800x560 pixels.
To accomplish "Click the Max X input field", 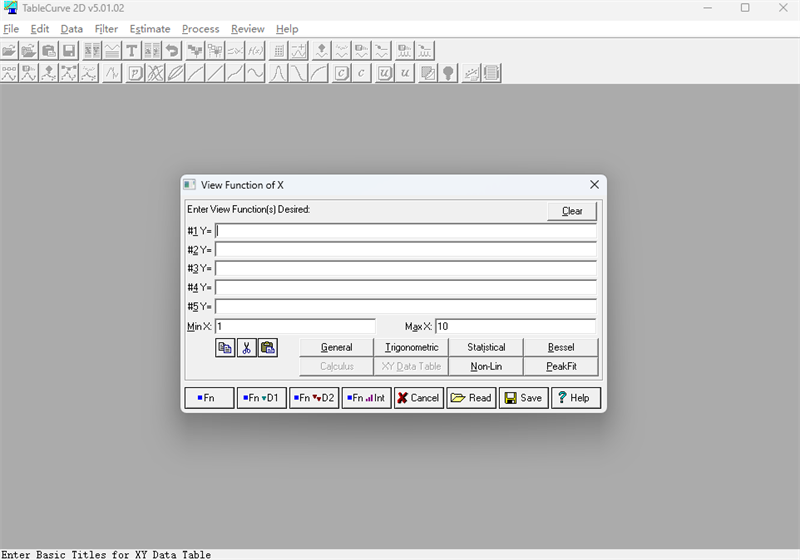I will tap(515, 326).
